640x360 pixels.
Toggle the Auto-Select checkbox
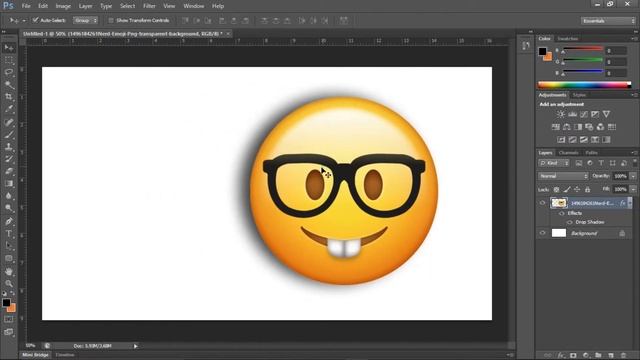(36, 20)
